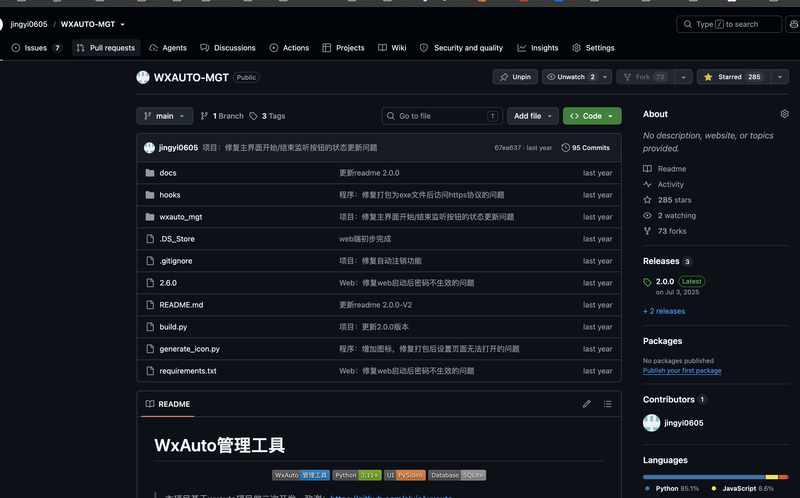
Task: Open the Wiki tab
Action: click(392, 48)
